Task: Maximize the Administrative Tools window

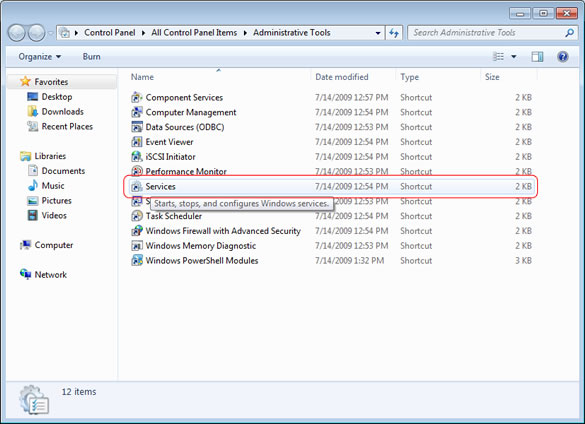Action: [543, 13]
